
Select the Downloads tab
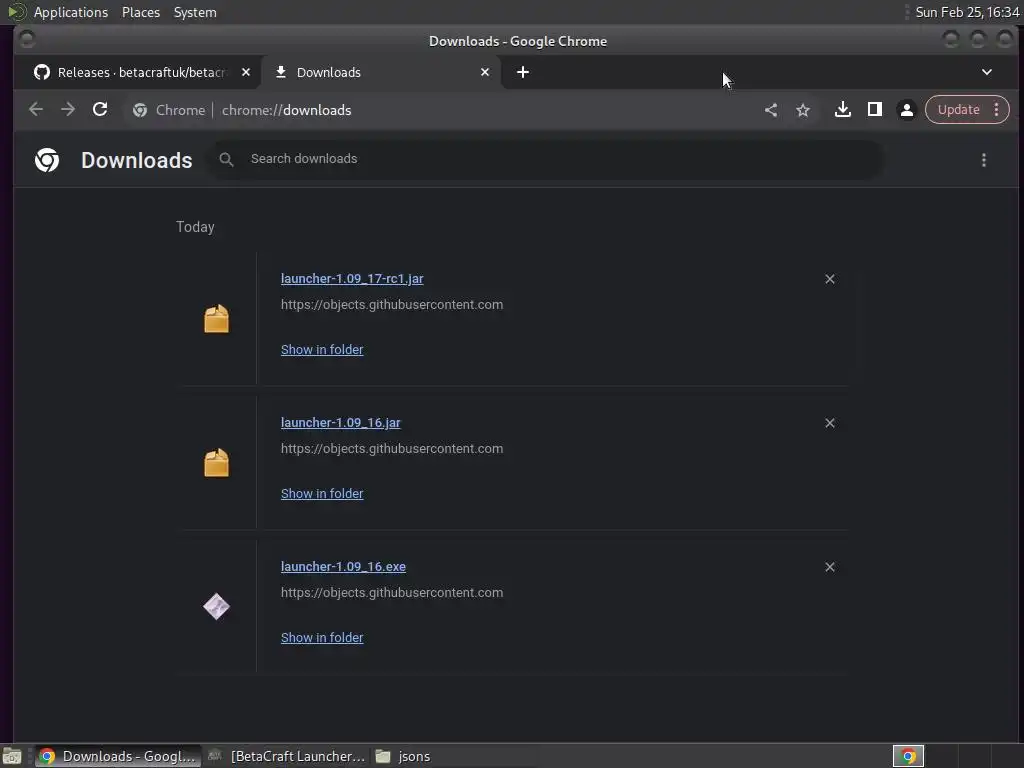pyautogui.click(x=381, y=72)
